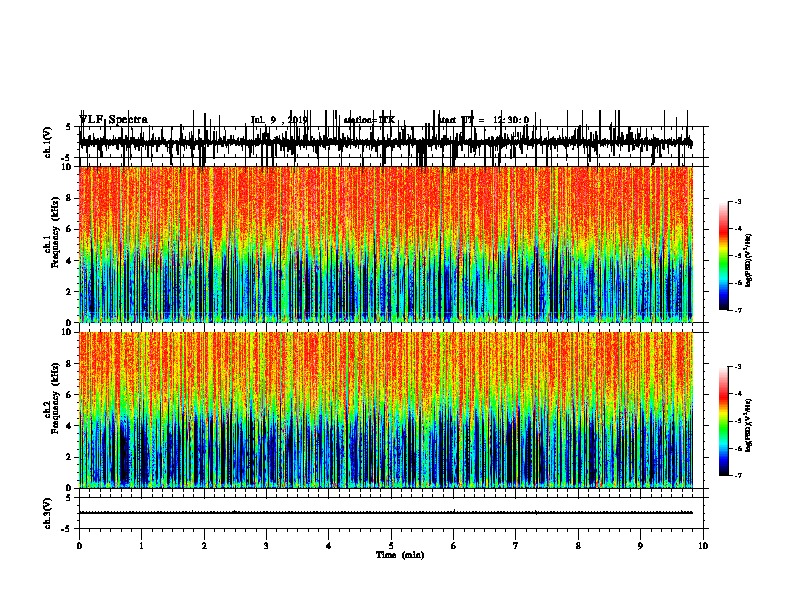Click the "8" kHz tick of ch.2 spectrogram
Image resolution: width=792 pixels, height=612 pixels.
[69, 364]
